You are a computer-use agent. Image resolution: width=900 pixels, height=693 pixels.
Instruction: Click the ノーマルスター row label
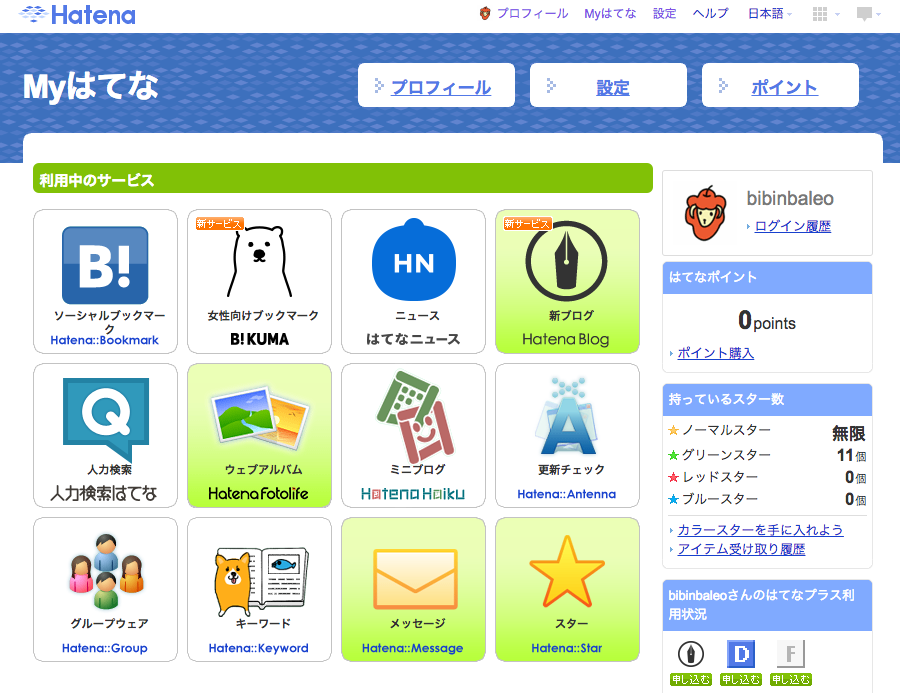pos(726,431)
